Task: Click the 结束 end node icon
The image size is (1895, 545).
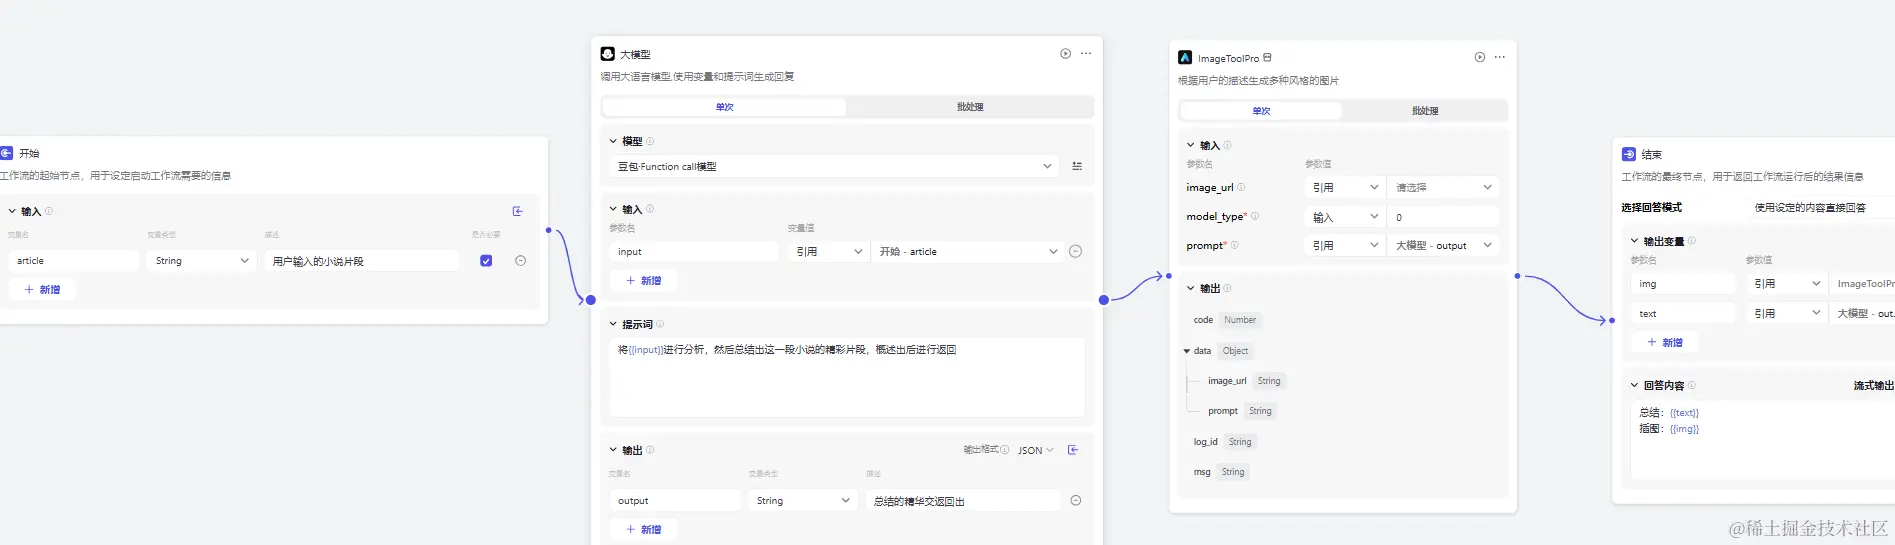Action: point(1629,154)
